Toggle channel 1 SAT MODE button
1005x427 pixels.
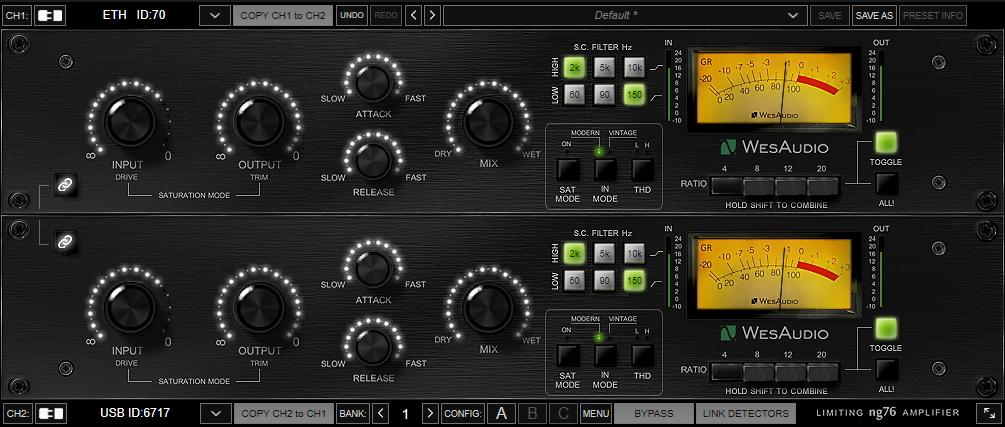[568, 169]
